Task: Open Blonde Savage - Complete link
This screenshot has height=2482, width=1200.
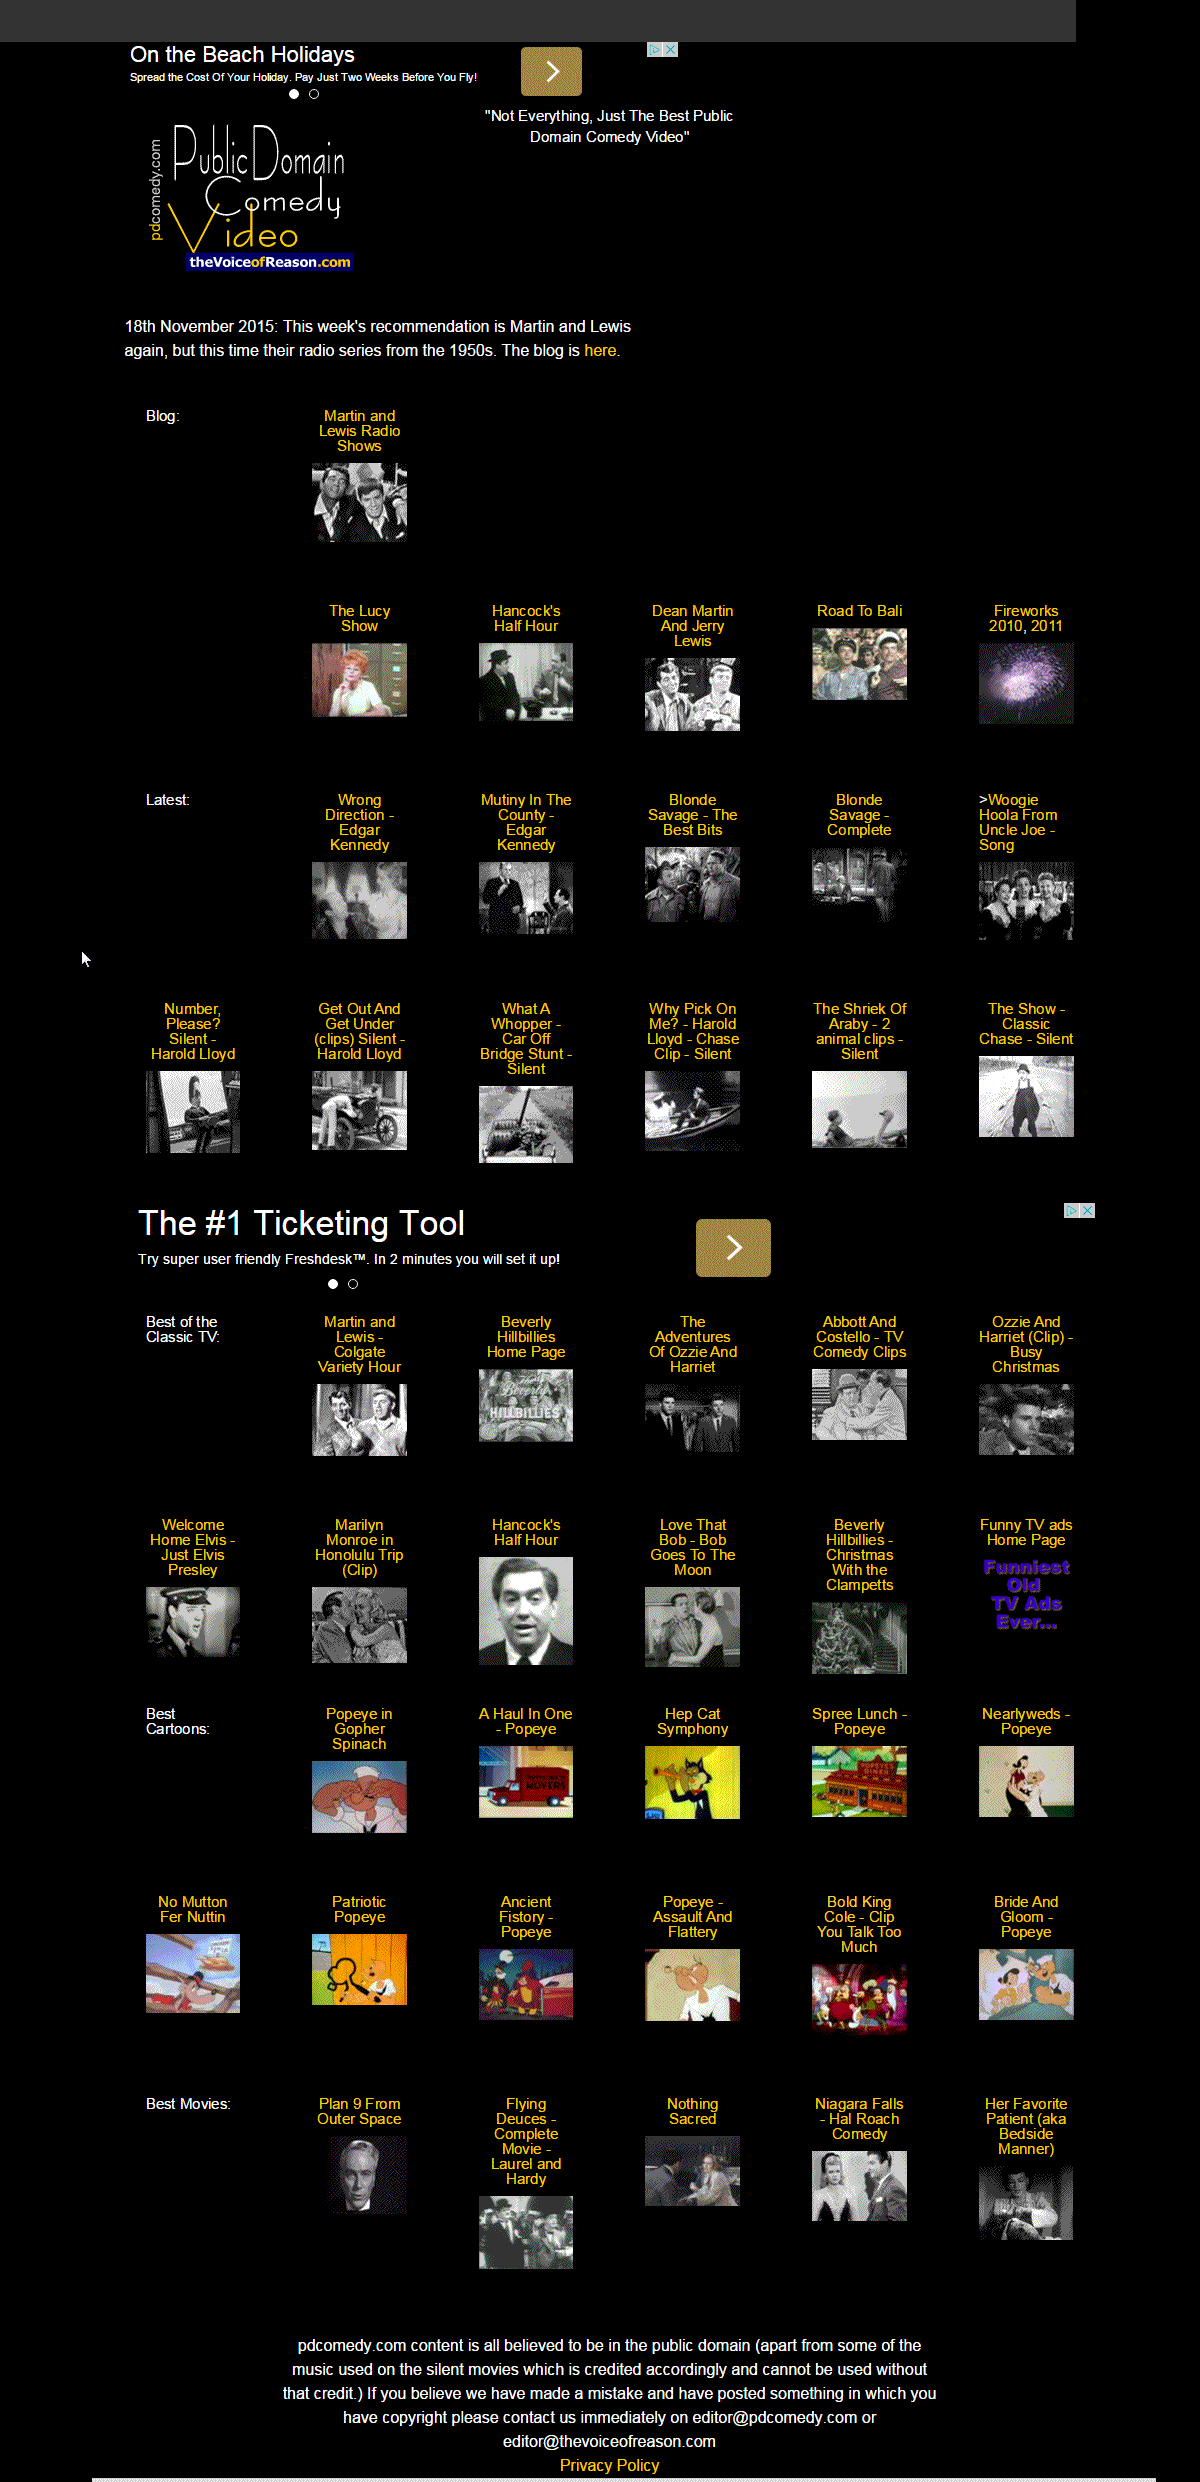Action: (x=859, y=815)
